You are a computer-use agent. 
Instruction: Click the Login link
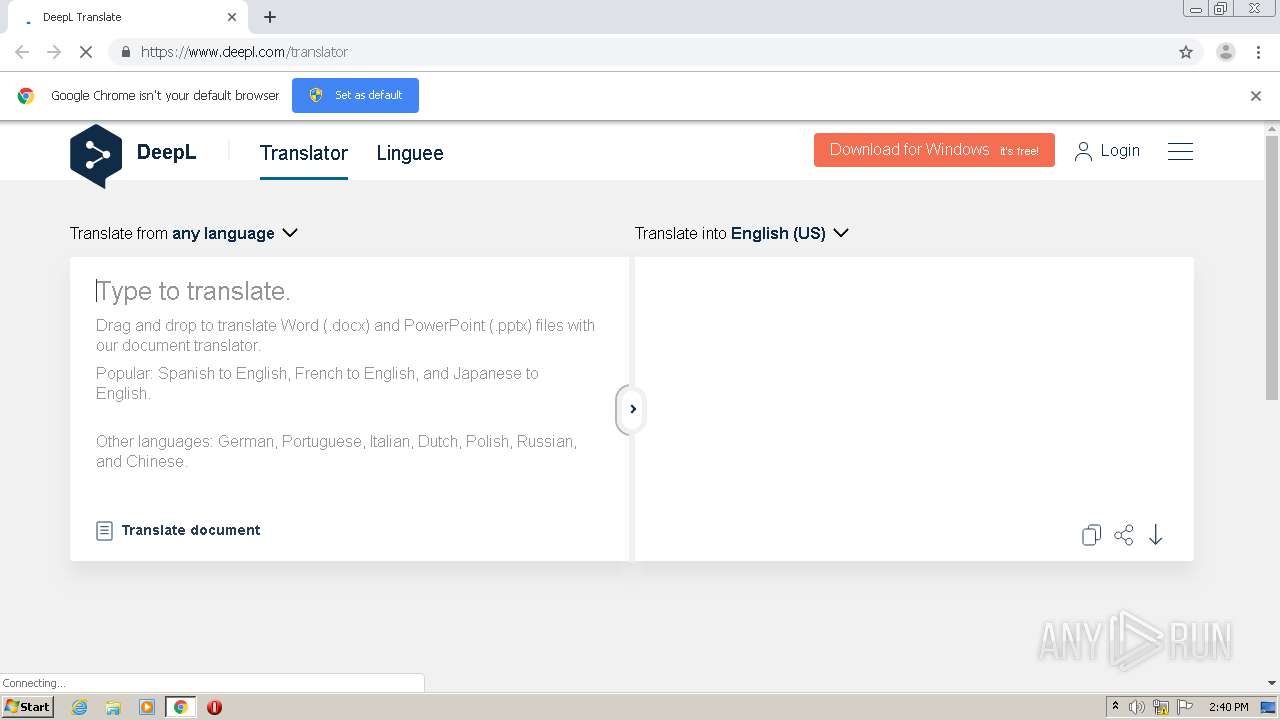coord(1120,150)
